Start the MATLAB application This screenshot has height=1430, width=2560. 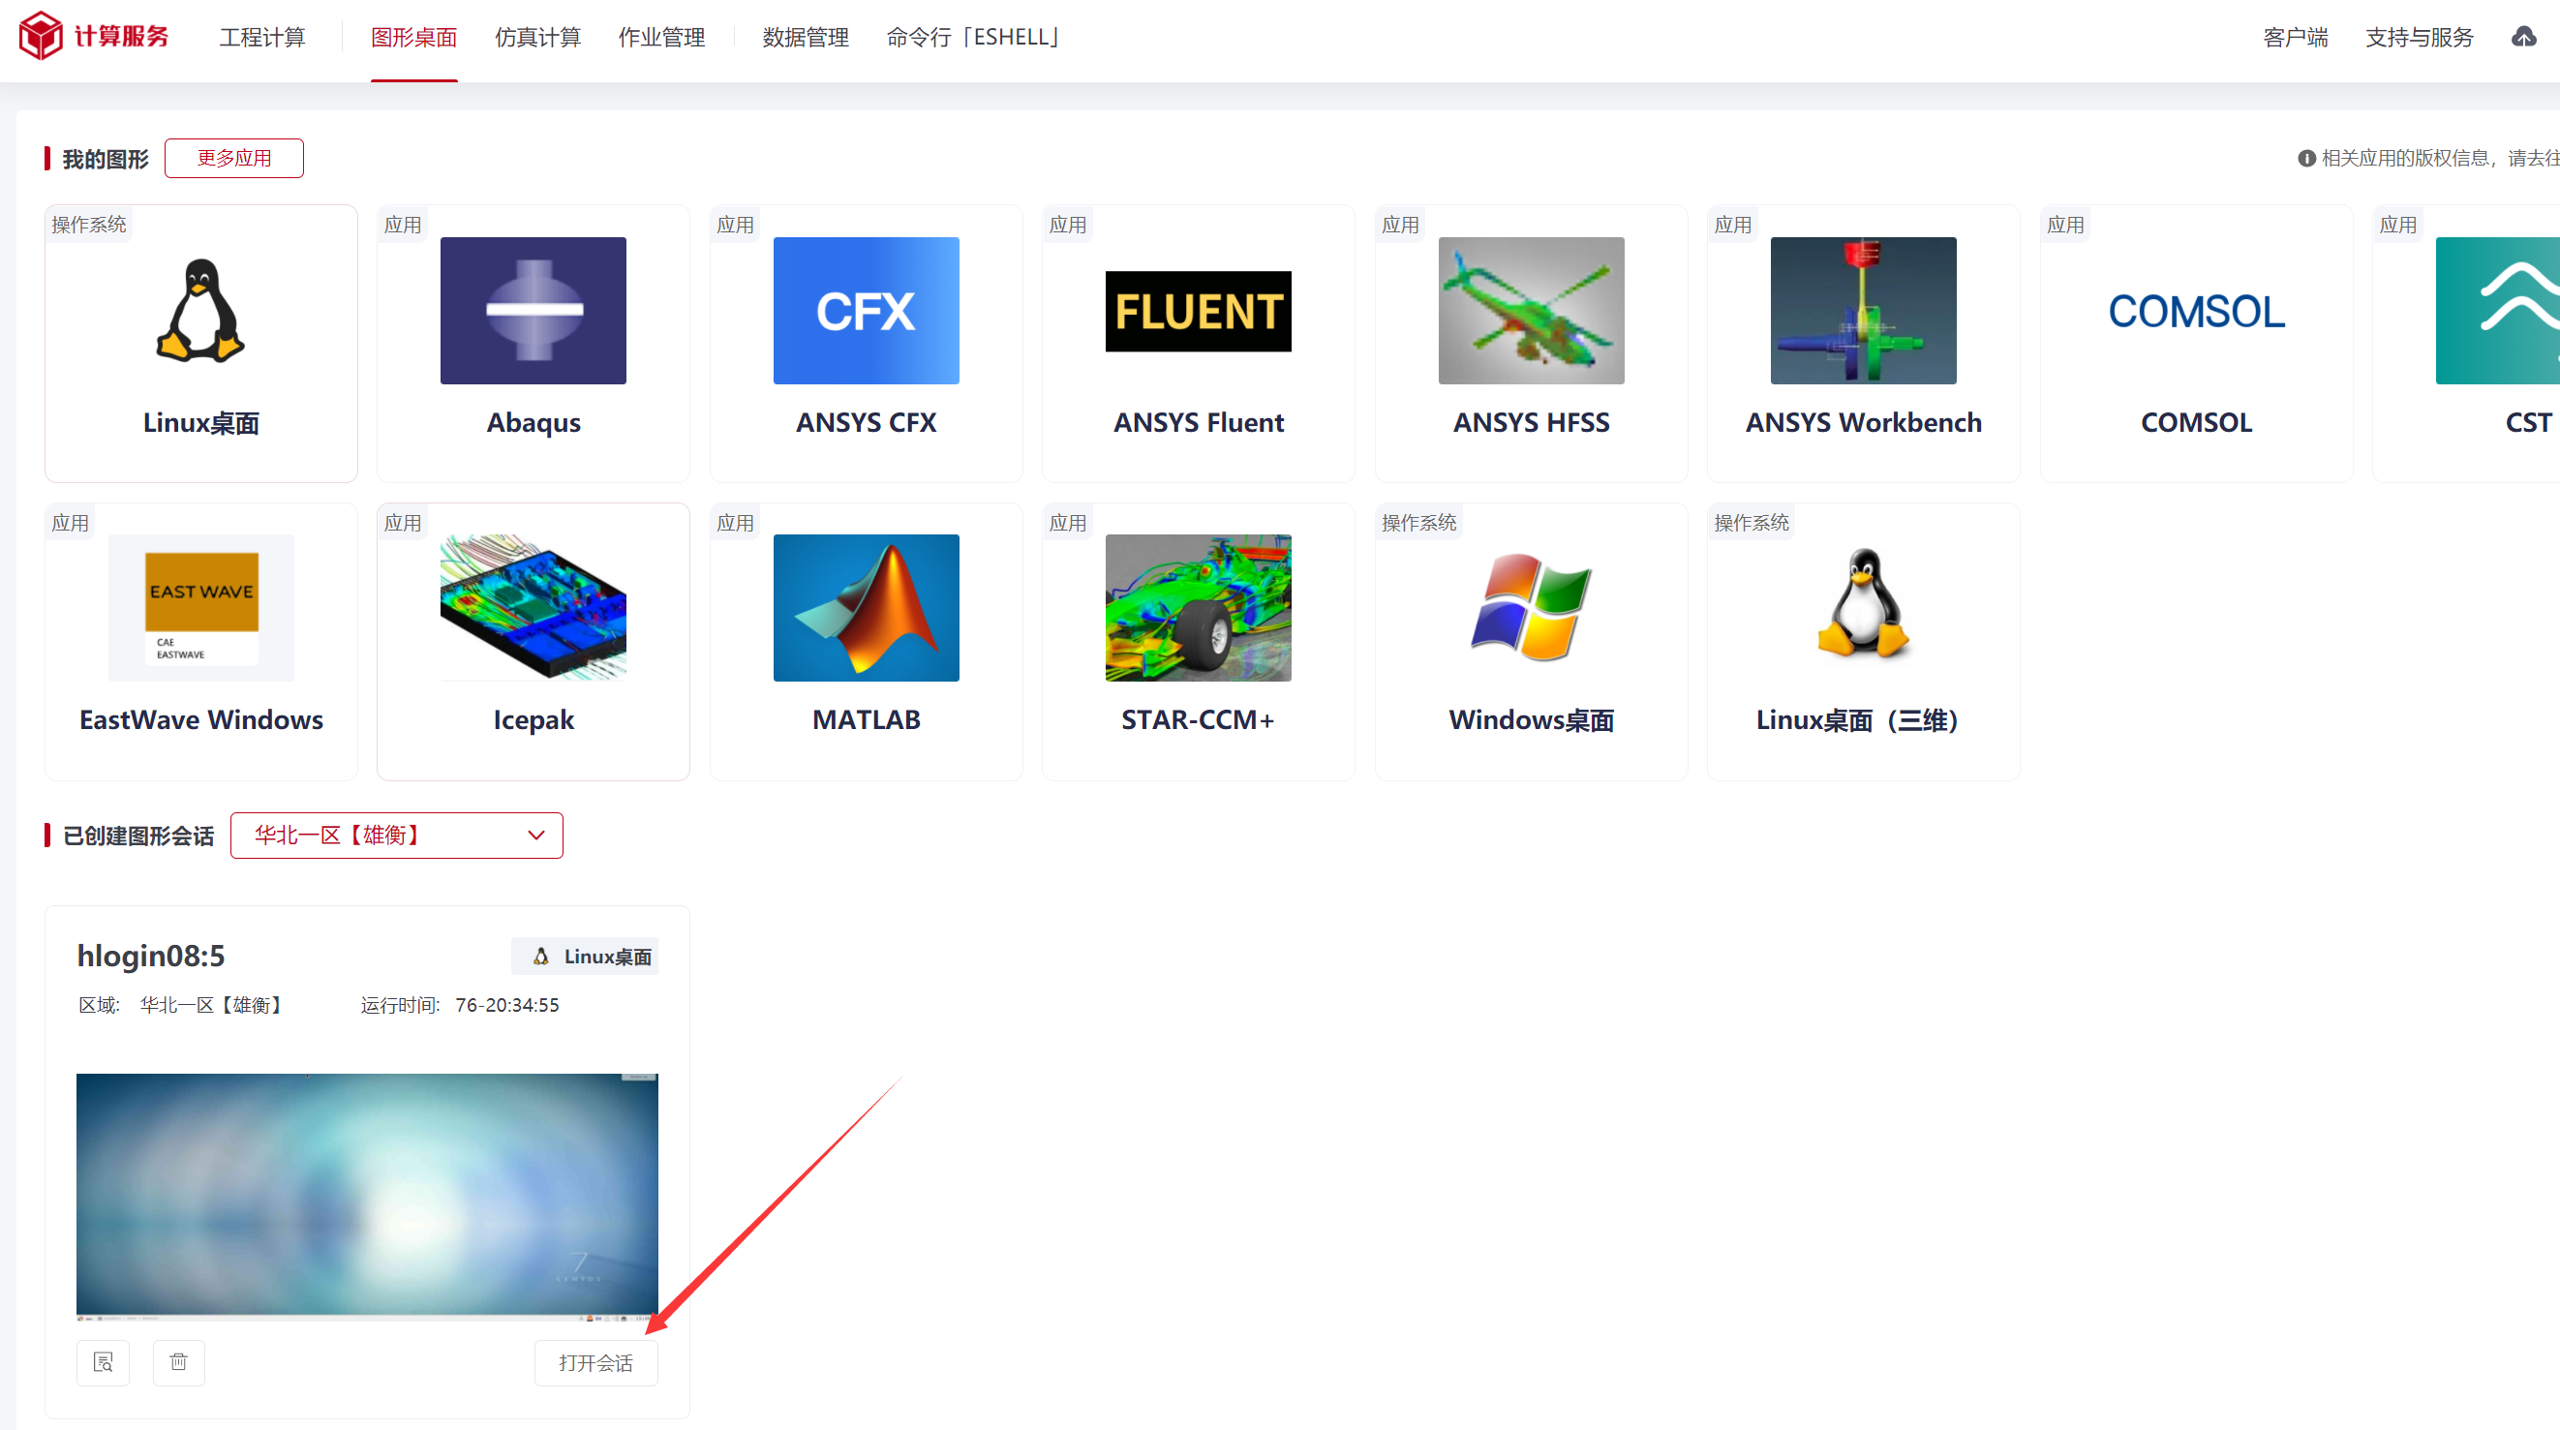[x=866, y=641]
